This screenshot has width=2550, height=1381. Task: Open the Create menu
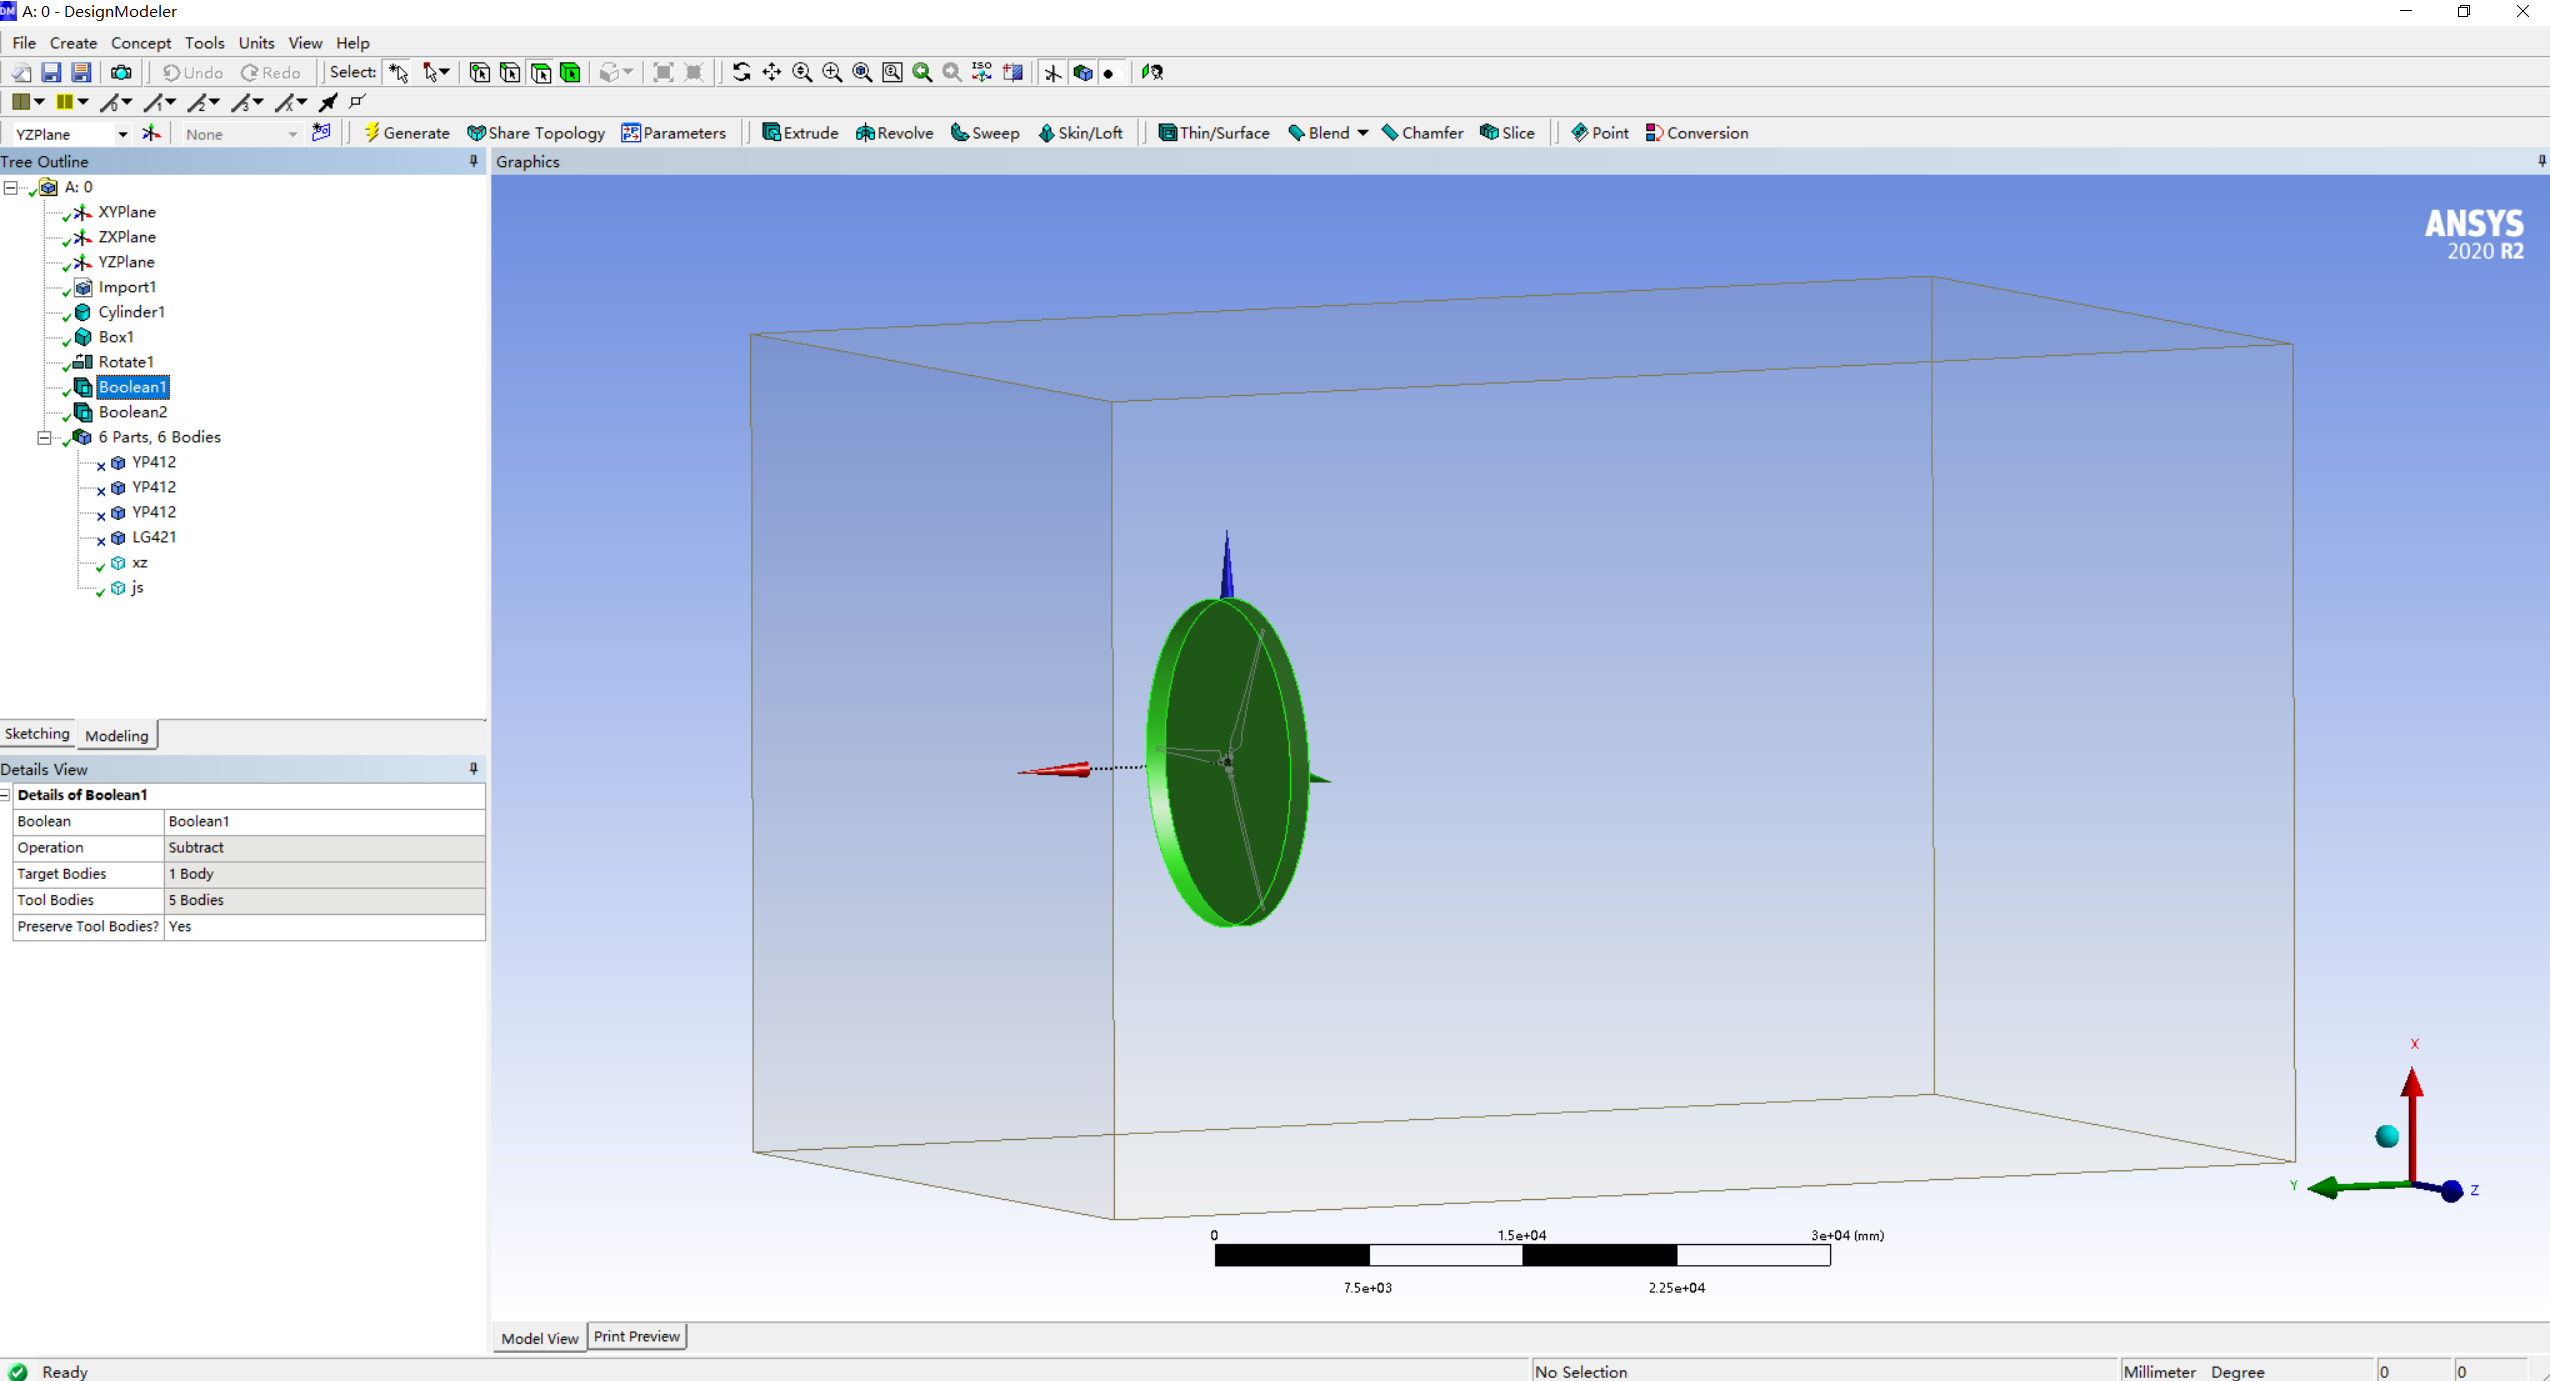tap(73, 43)
